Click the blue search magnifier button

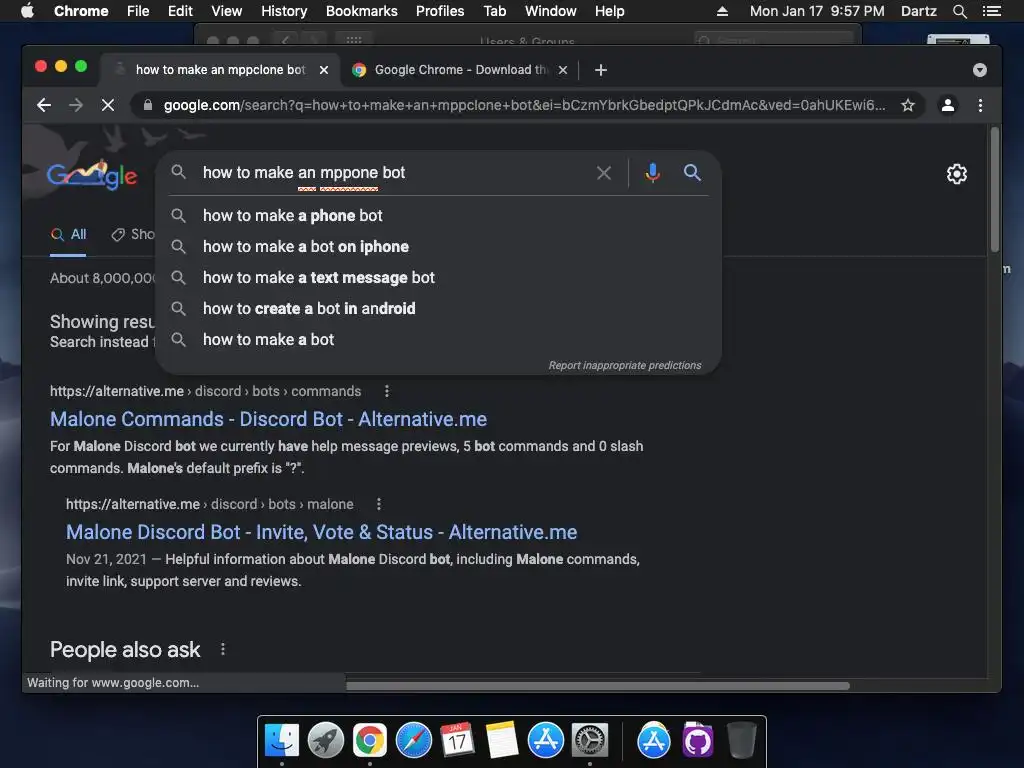click(692, 172)
